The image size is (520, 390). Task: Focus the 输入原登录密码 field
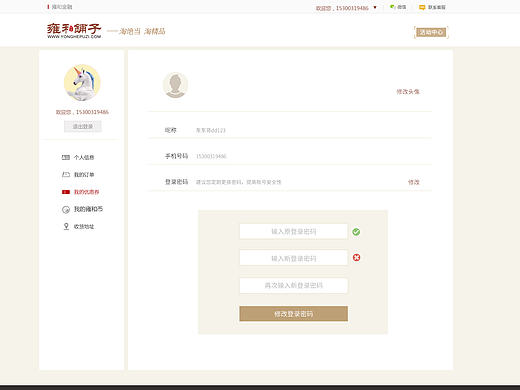[293, 231]
